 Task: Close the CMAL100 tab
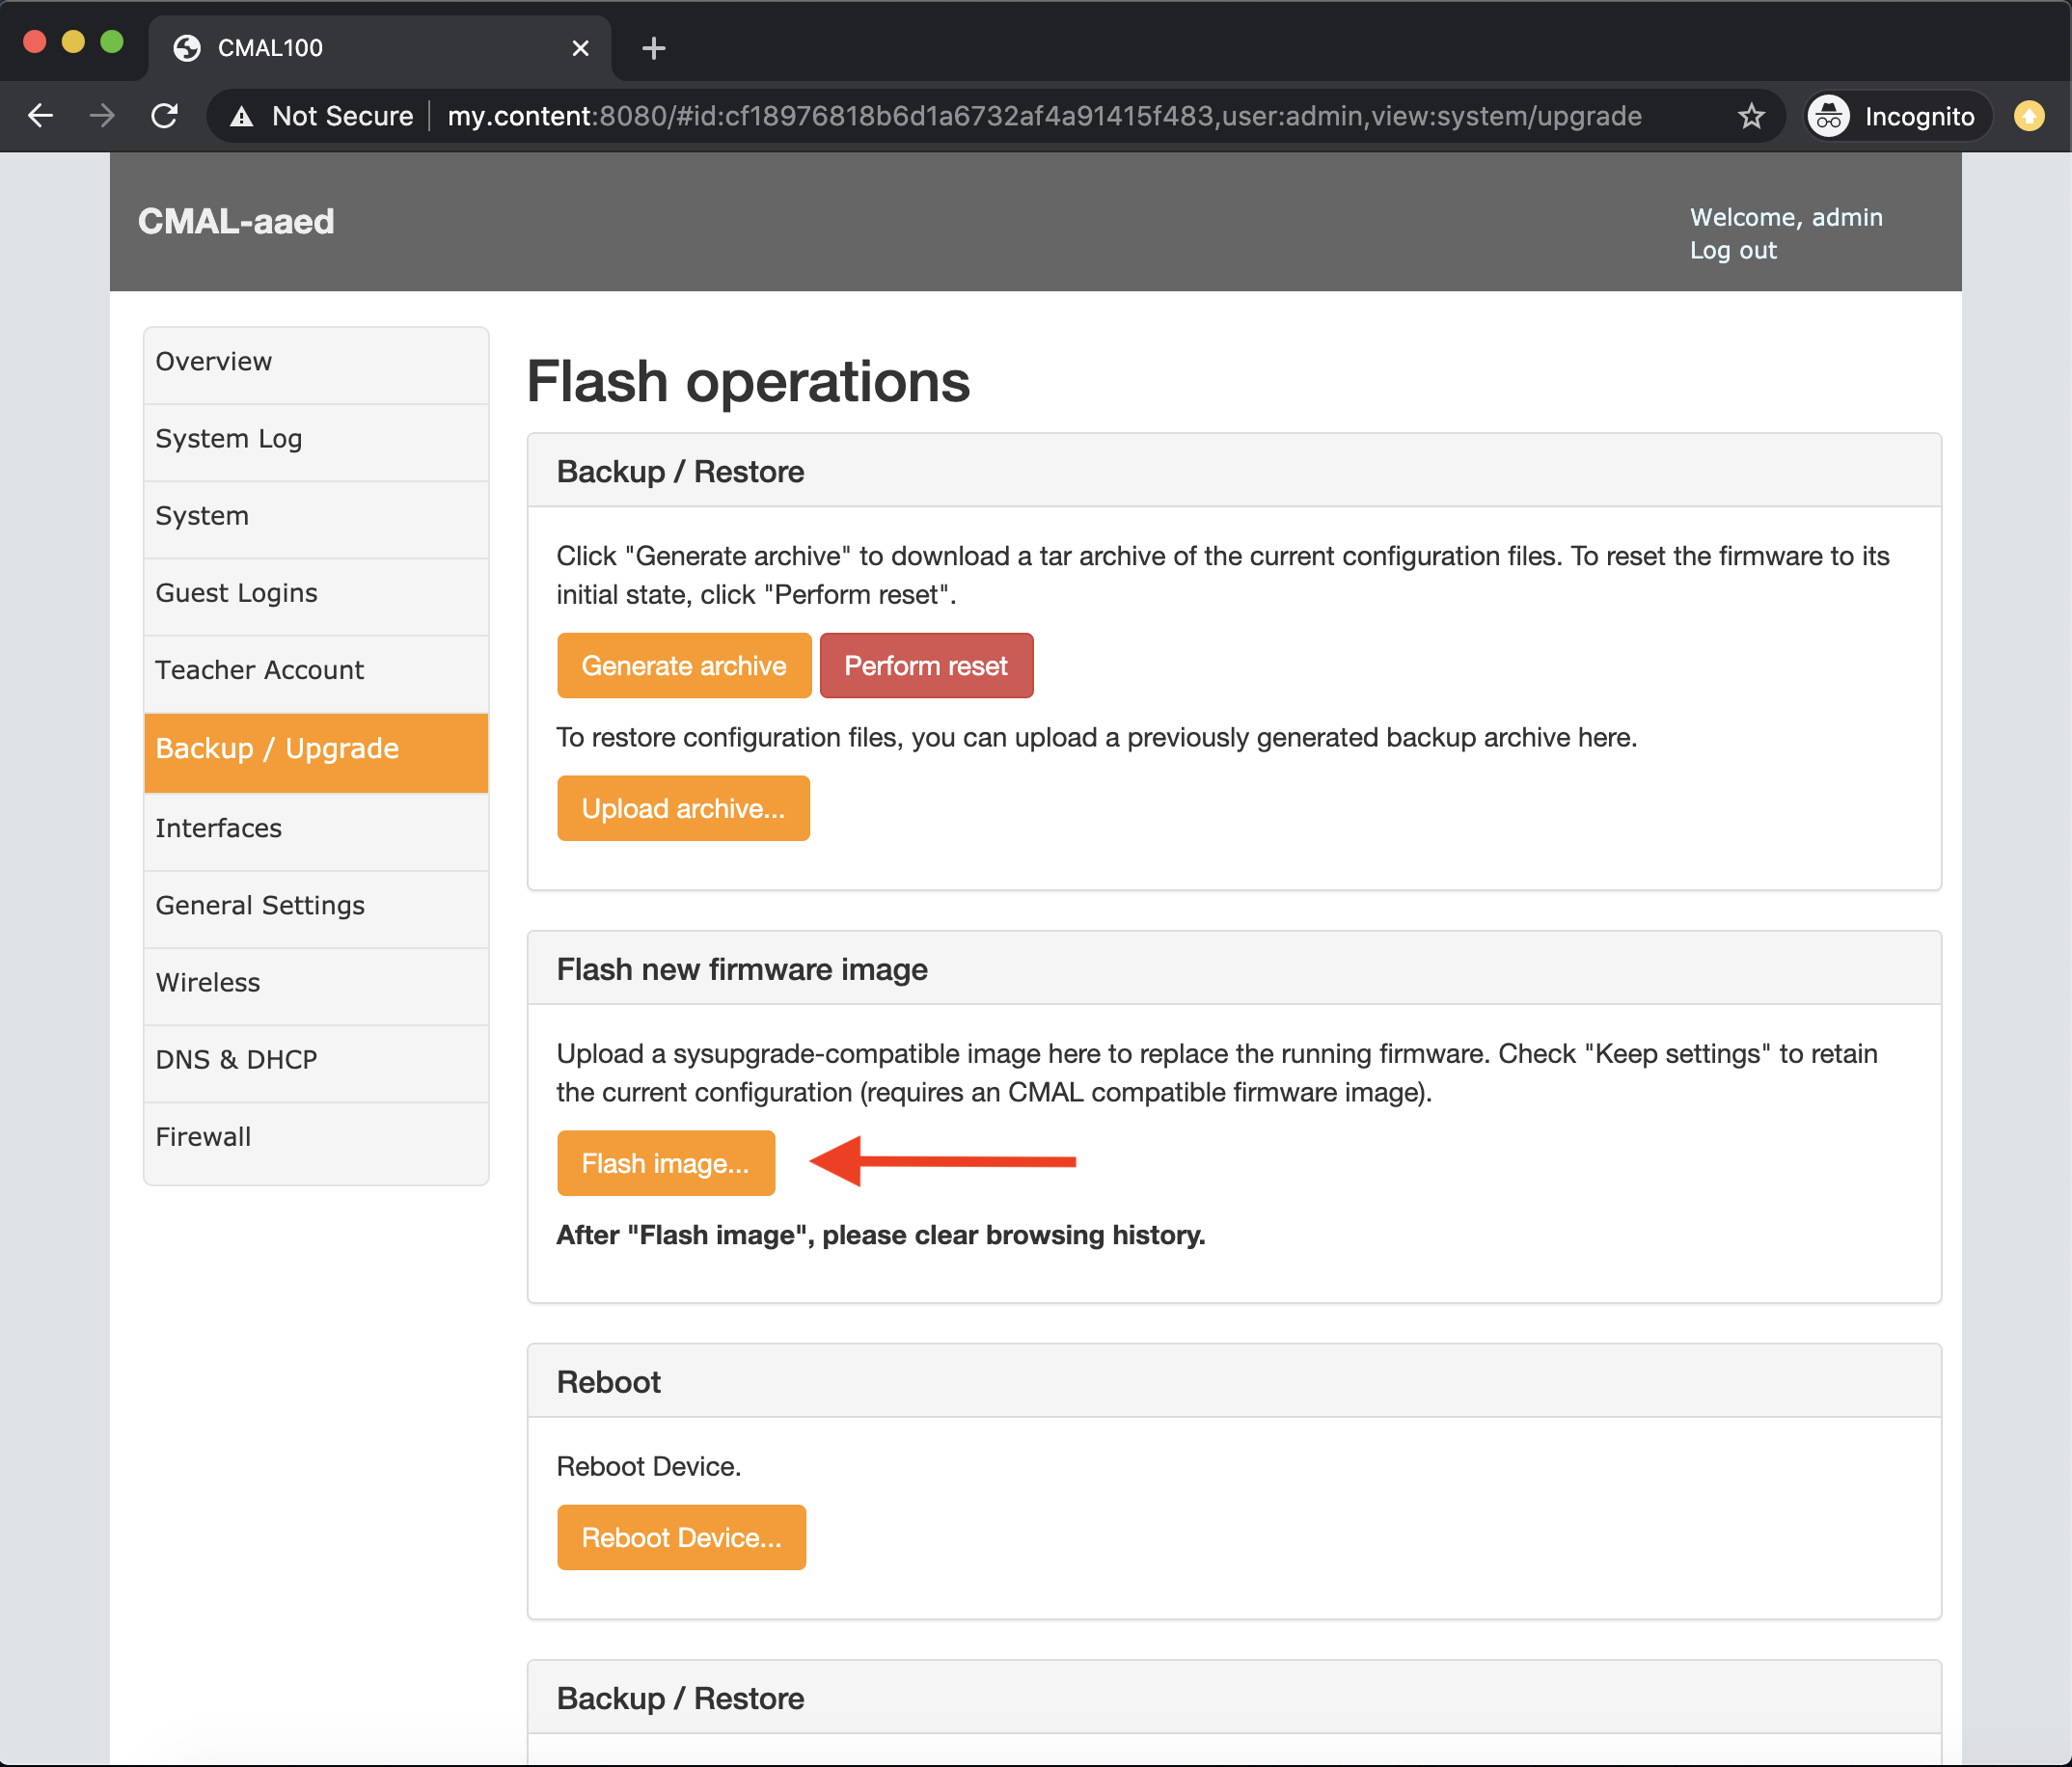click(580, 48)
